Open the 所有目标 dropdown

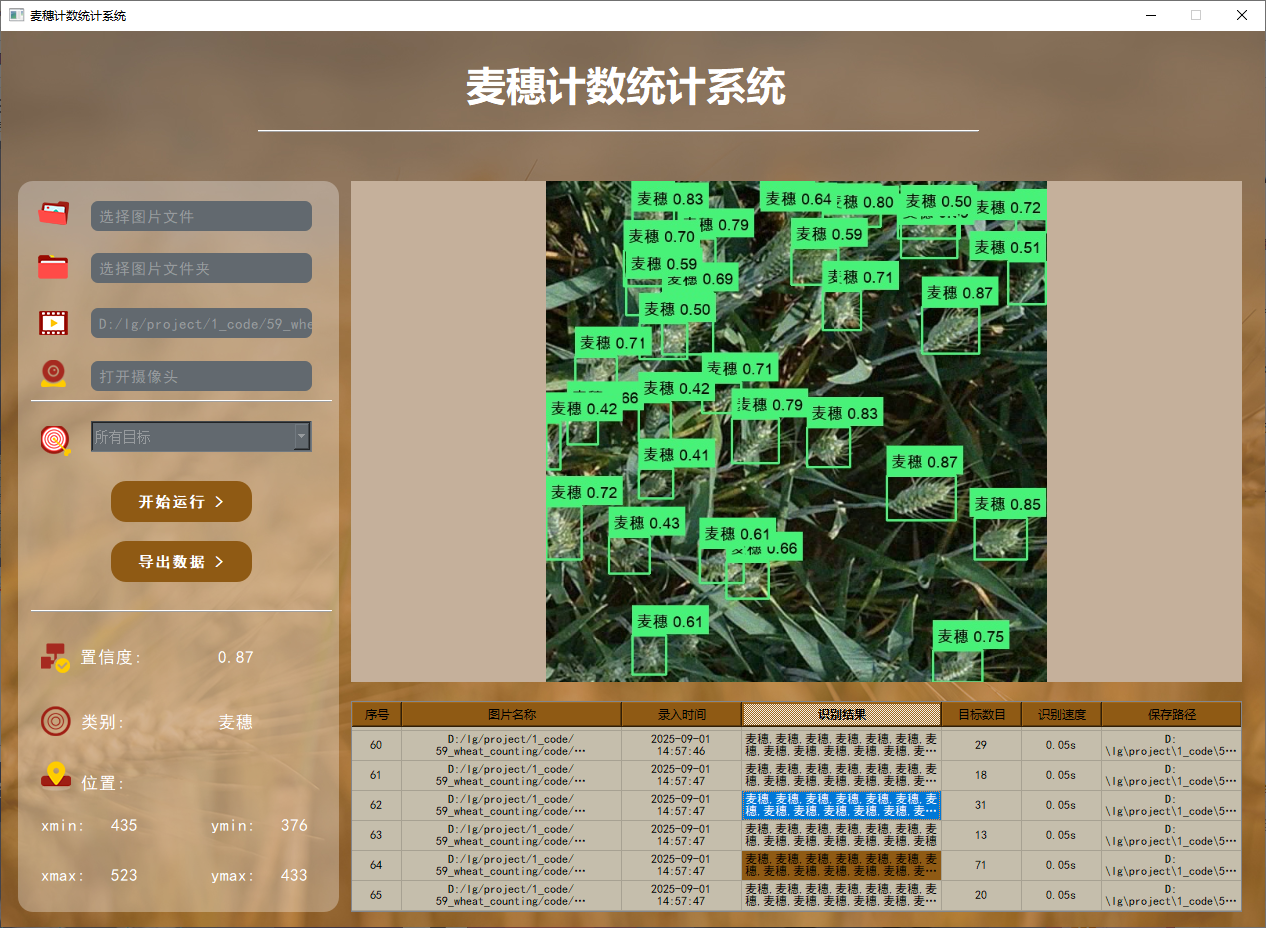201,436
